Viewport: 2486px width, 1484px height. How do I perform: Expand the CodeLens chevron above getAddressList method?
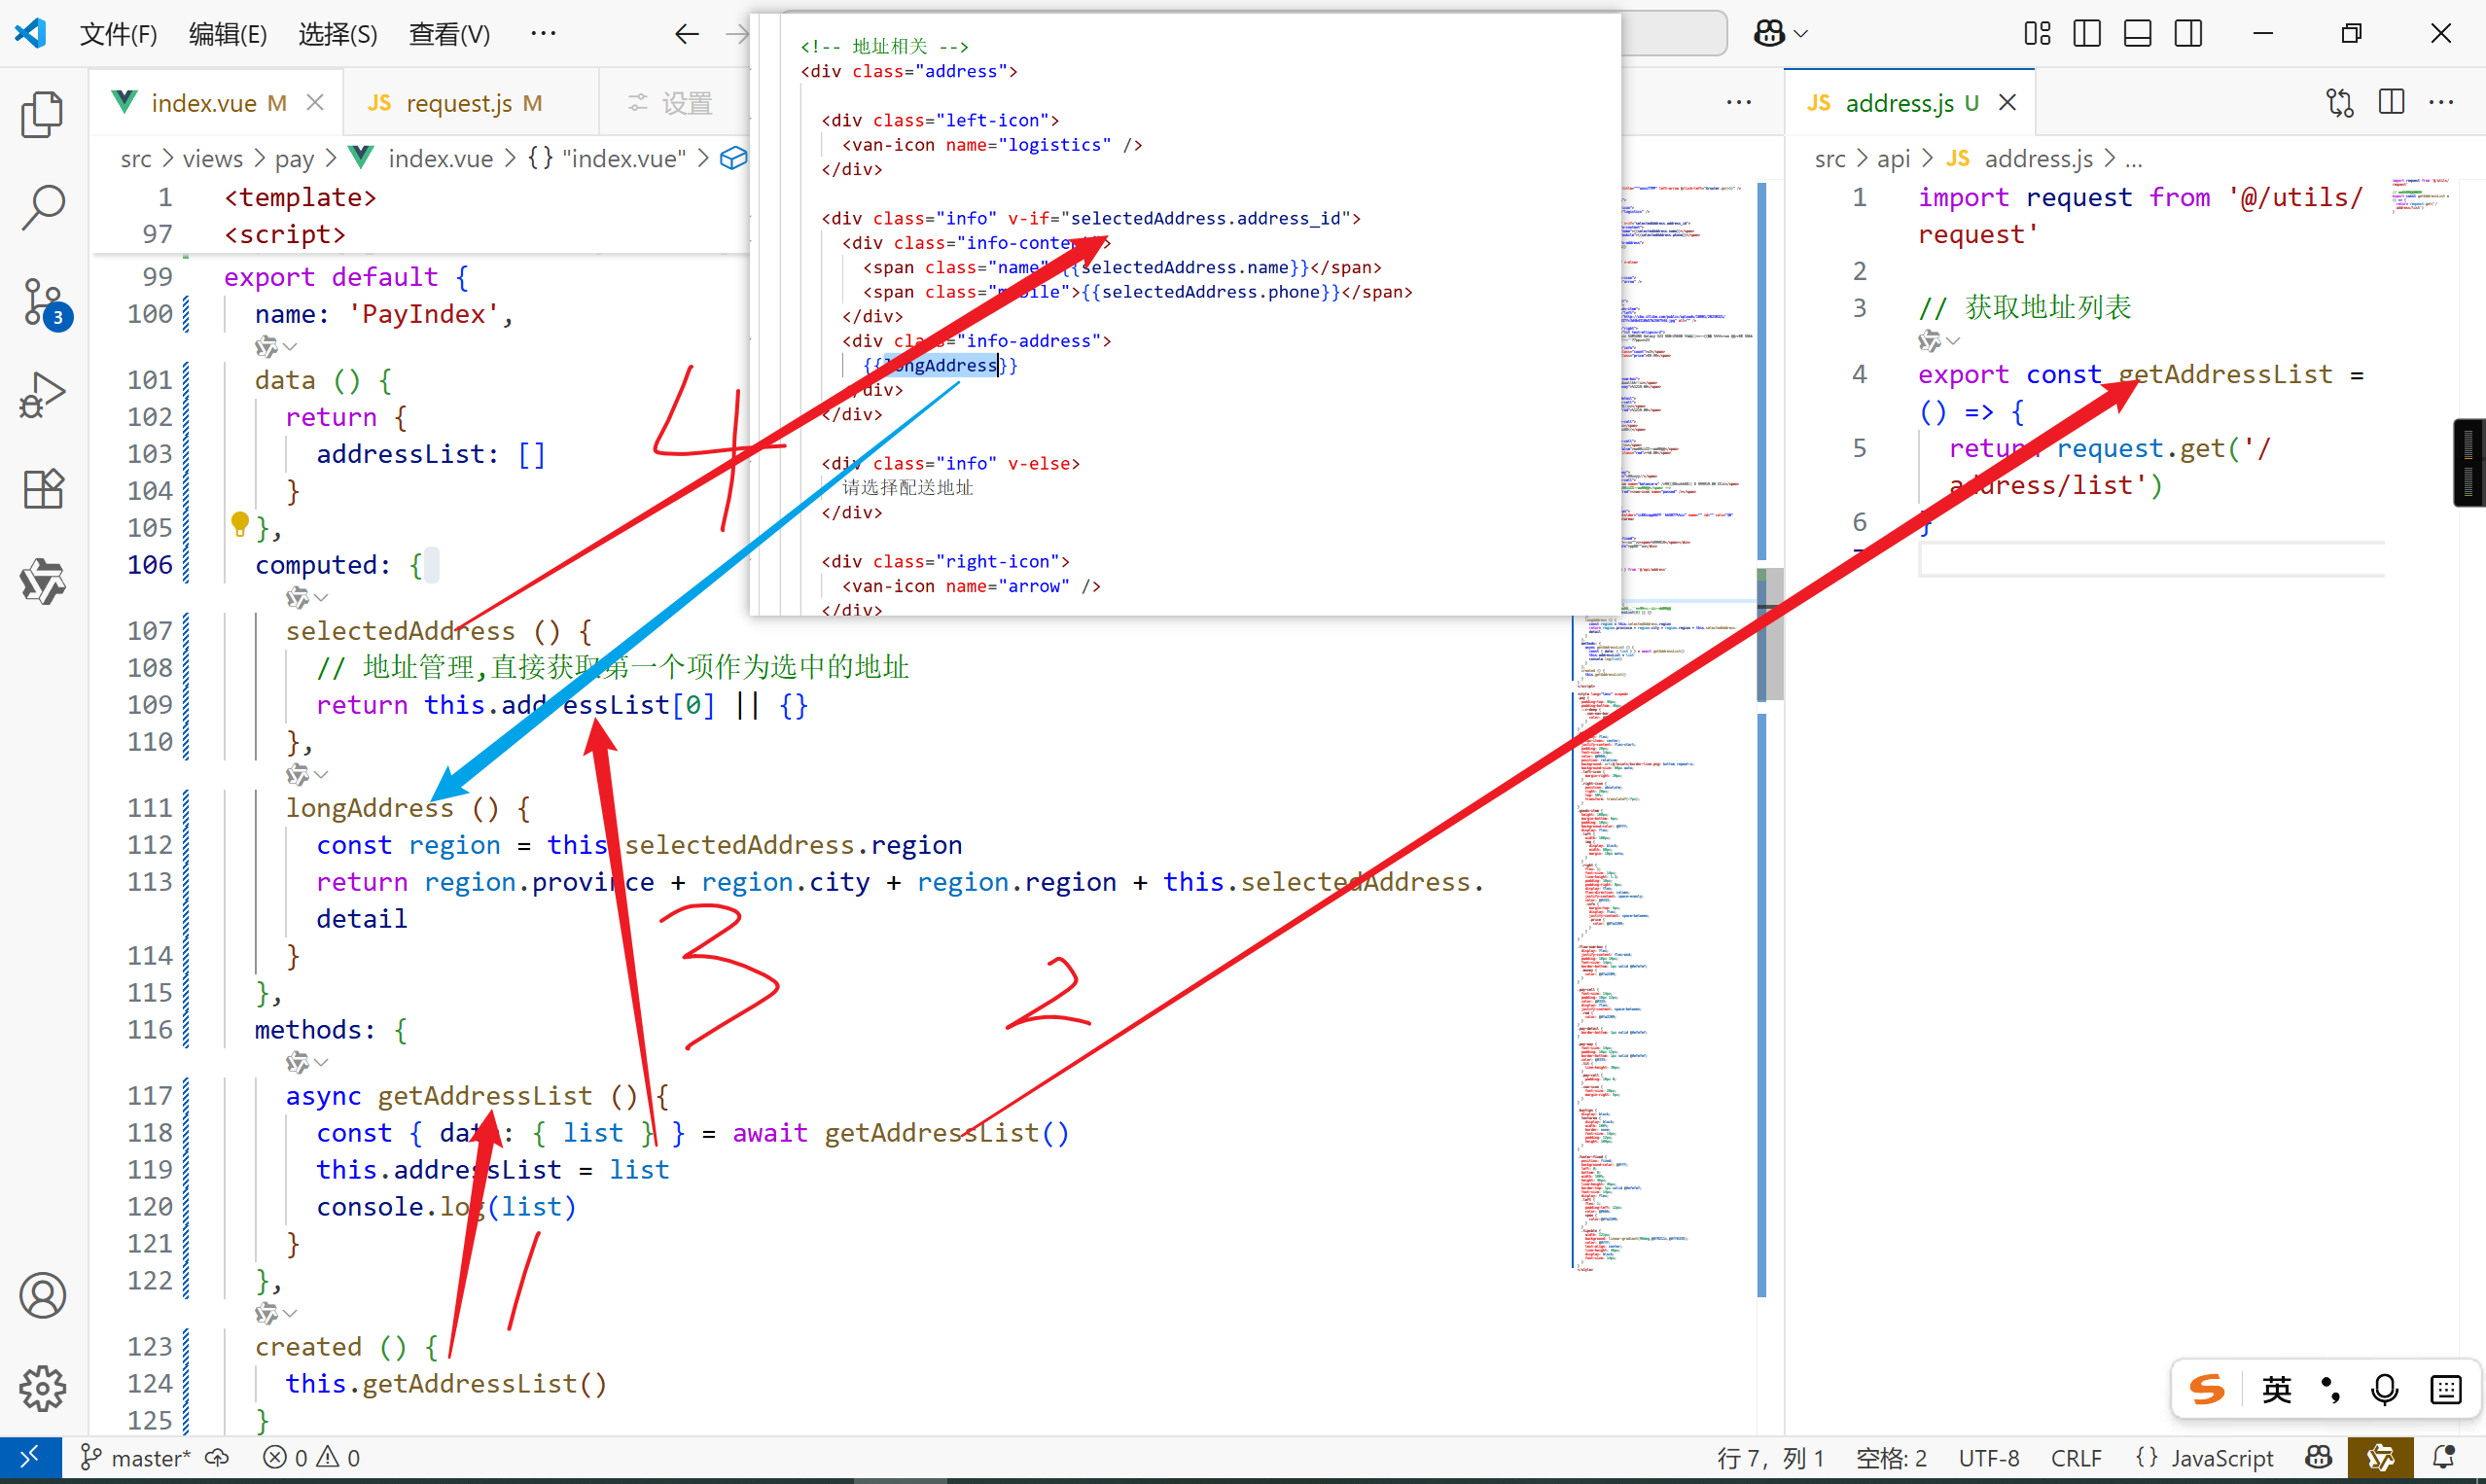click(321, 1063)
